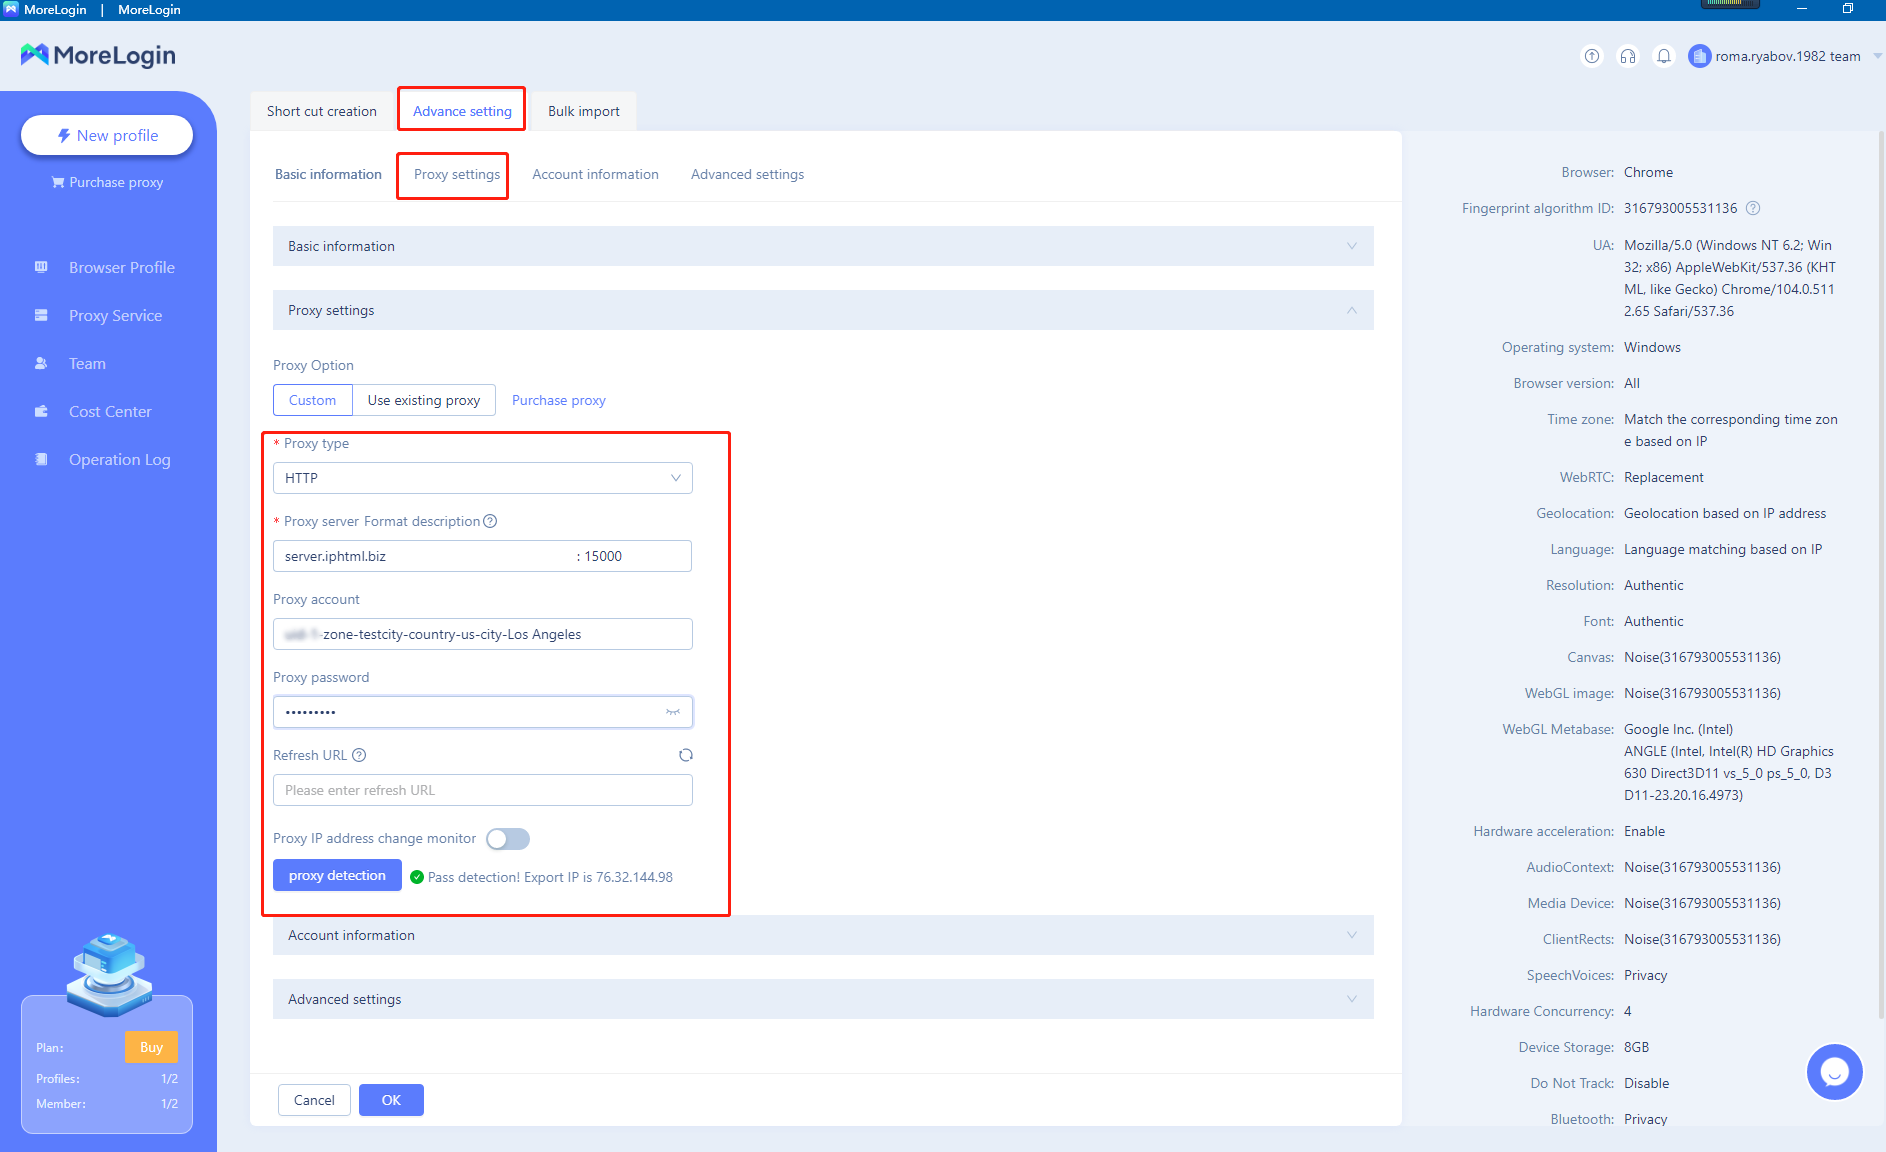Run proxy detection
The height and width of the screenshot is (1152, 1886).
coord(337,875)
